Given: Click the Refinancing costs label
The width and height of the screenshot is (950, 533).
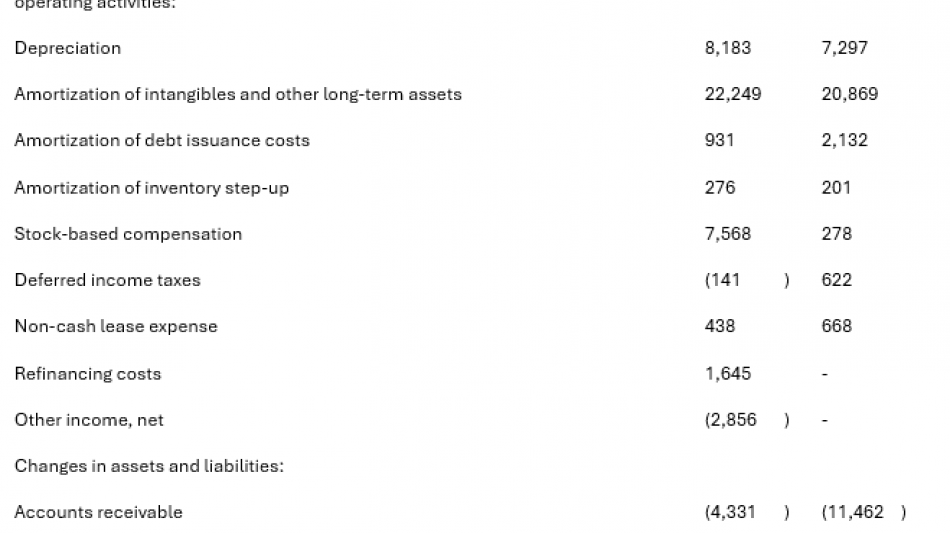Looking at the screenshot, I should (87, 374).
